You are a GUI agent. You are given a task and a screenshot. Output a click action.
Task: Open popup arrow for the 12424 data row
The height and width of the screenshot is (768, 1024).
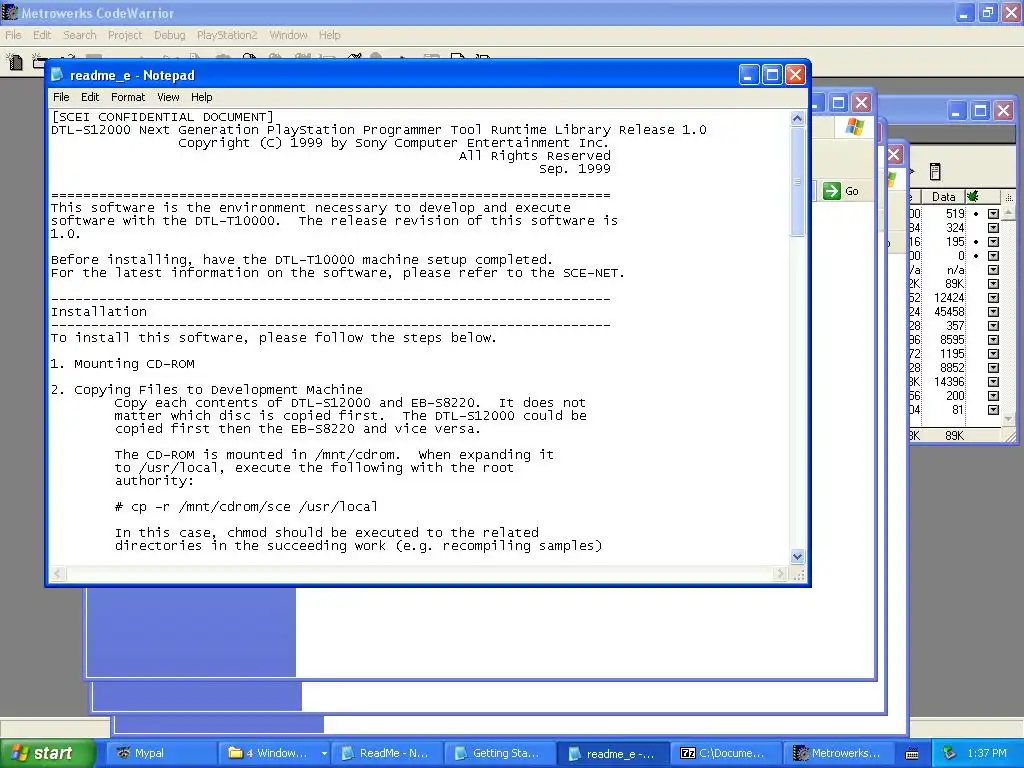pos(993,298)
